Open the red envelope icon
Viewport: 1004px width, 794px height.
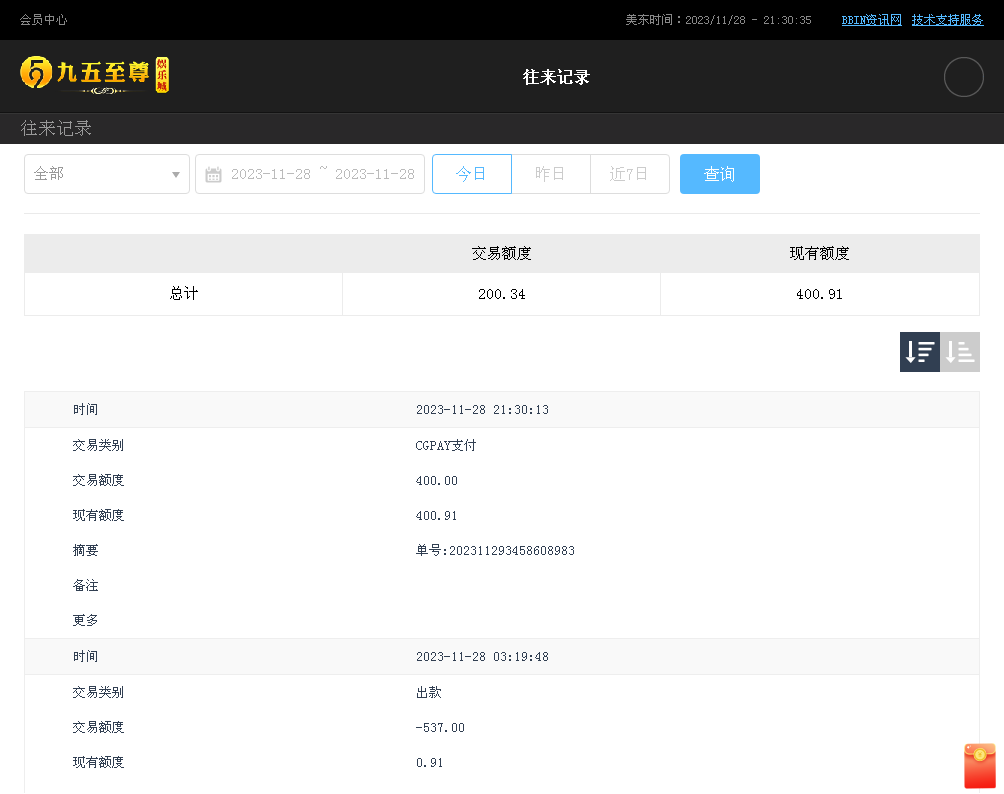[979, 766]
